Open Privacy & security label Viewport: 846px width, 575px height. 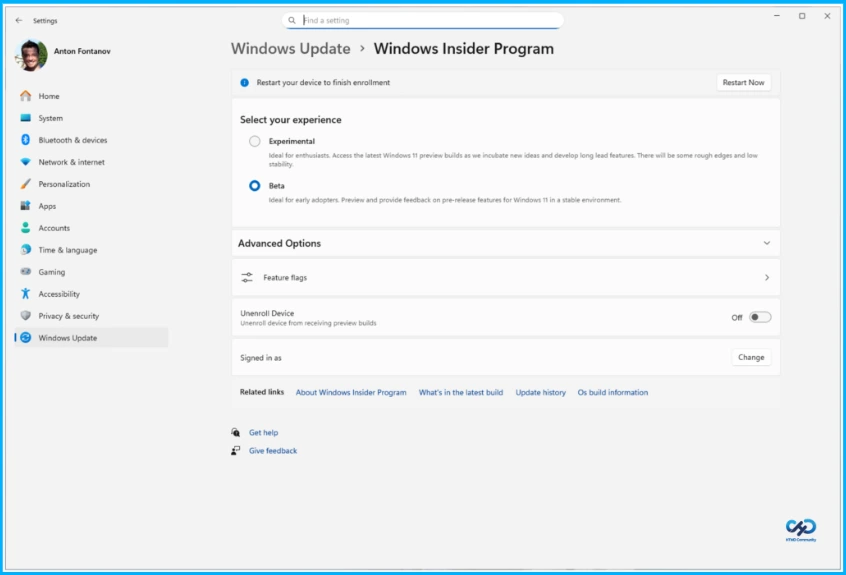pyautogui.click(x=69, y=316)
